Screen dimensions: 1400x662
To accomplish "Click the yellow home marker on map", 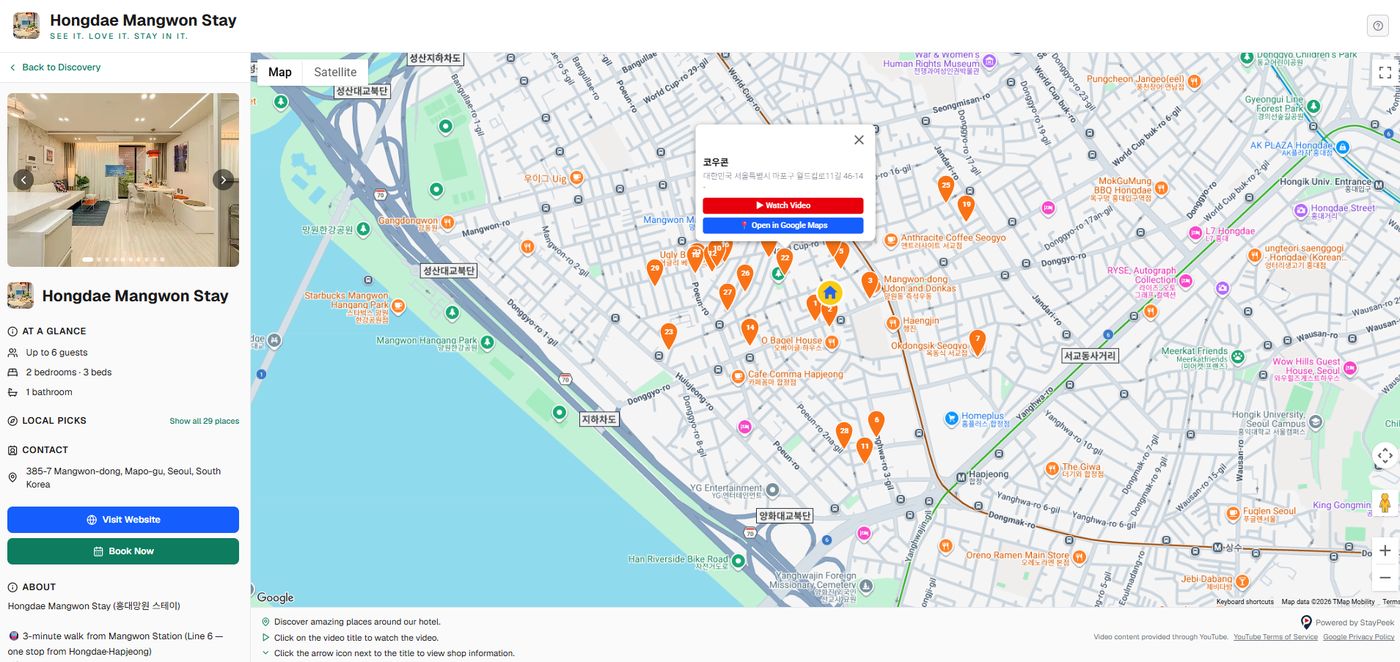I will click(x=830, y=293).
